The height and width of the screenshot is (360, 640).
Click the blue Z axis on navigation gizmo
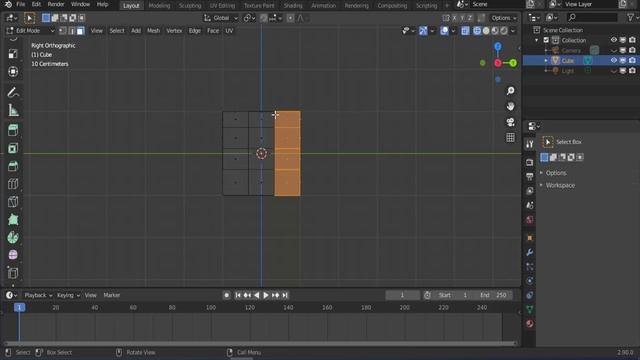tap(498, 47)
